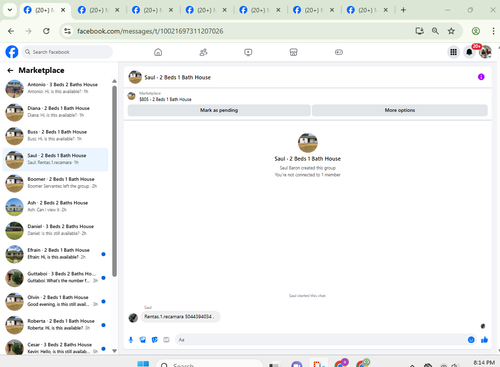The image size is (500, 367).
Task: Open the emoji picker in message box
Action: coord(471,340)
